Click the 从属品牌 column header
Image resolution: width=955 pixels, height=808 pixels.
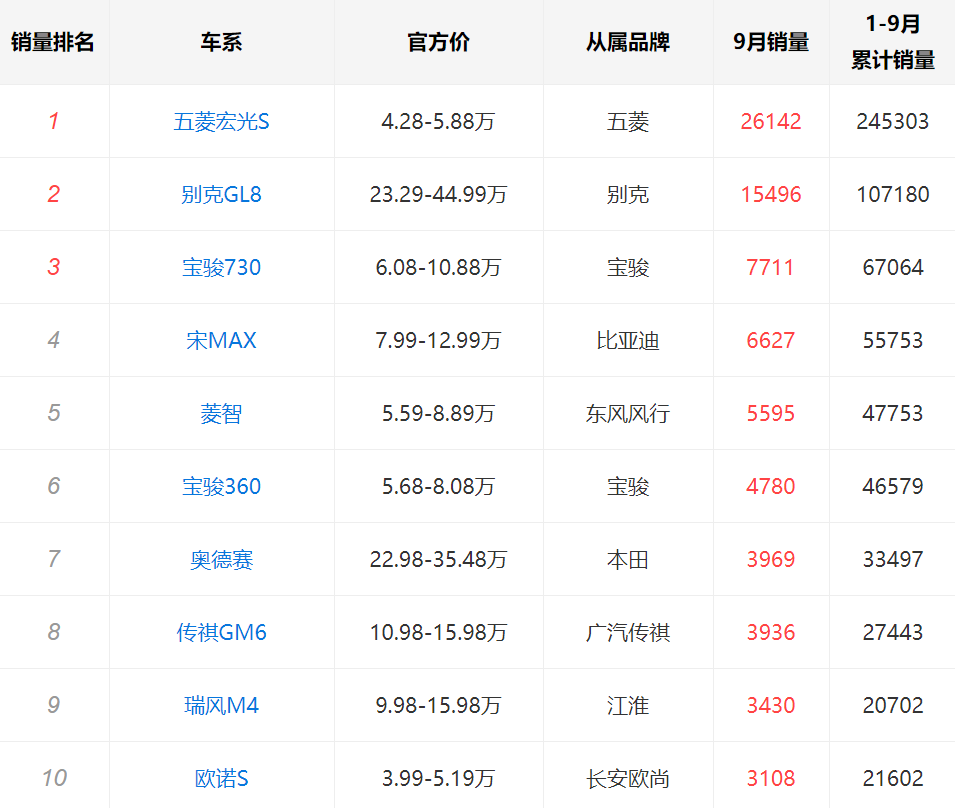[628, 42]
